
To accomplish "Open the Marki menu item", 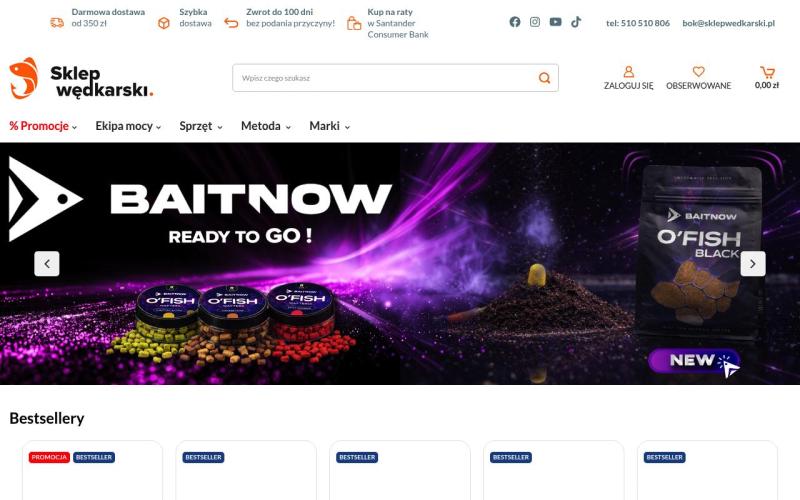I will click(330, 126).
